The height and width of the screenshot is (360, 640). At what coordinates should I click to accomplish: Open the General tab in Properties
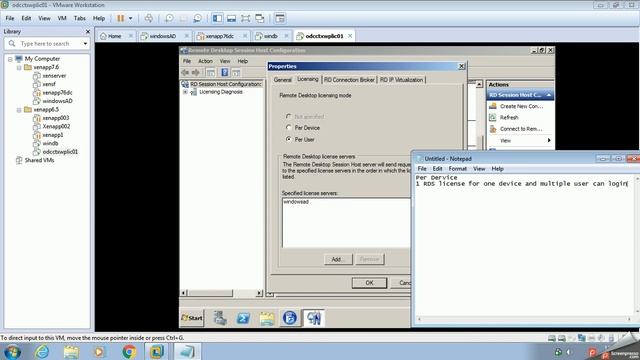coord(282,80)
